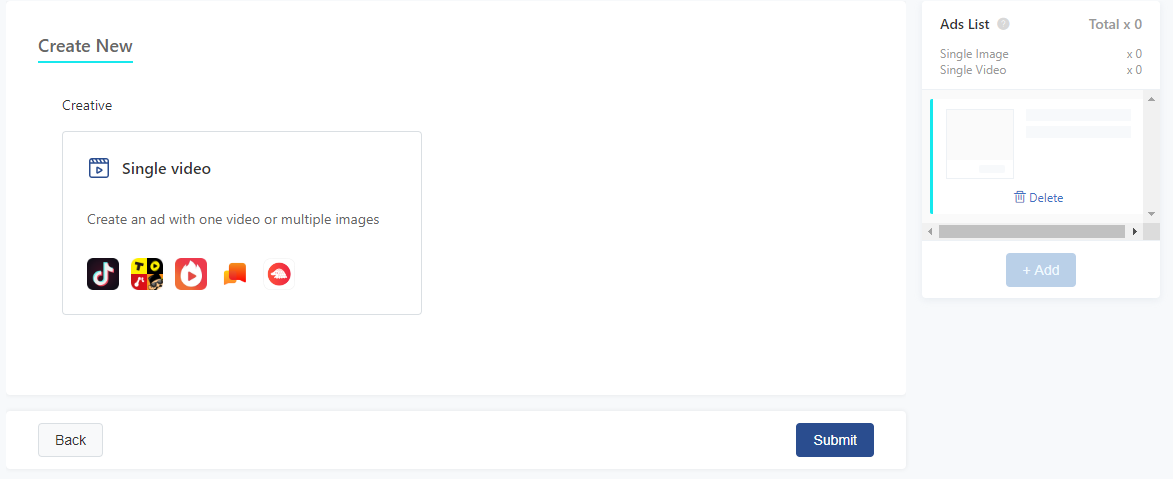This screenshot has width=1173, height=479.
Task: Click the orange Helo chat bubble icon
Action: pyautogui.click(x=235, y=274)
